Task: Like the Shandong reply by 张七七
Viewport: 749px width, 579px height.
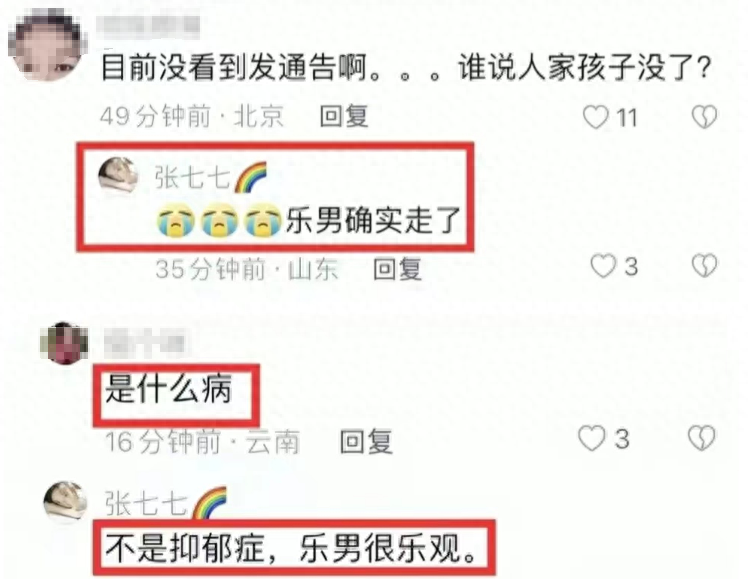Action: pos(603,266)
